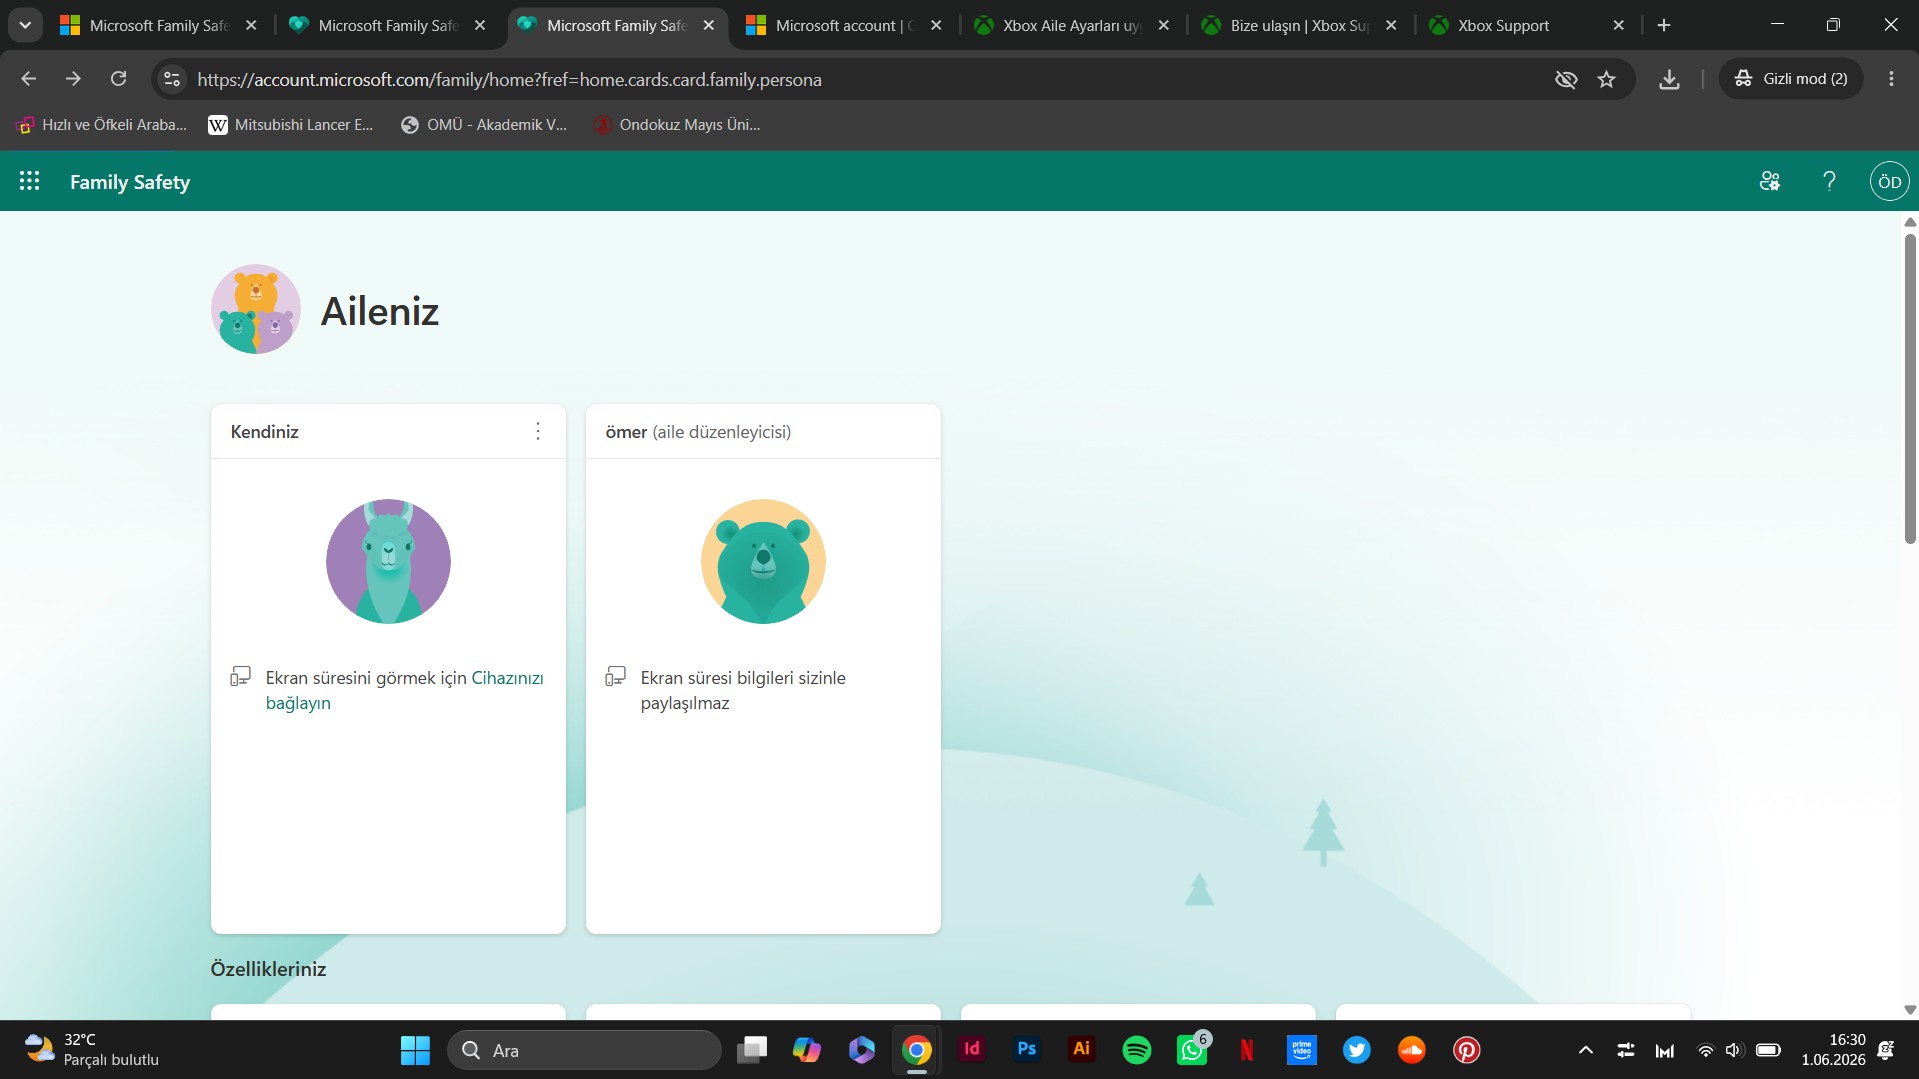Click the ömer (aile düzenleyicisi) card title

click(x=698, y=432)
